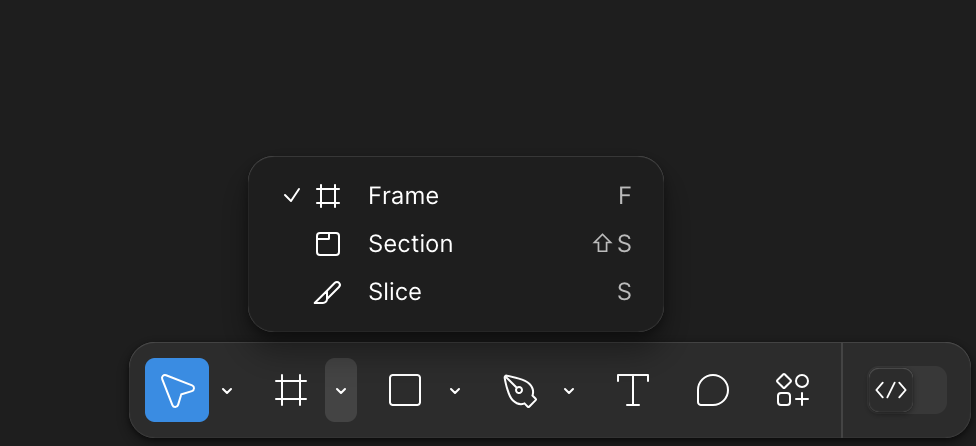Click the Section icon in the menu
Screen dimensions: 976x446
[x=328, y=244]
